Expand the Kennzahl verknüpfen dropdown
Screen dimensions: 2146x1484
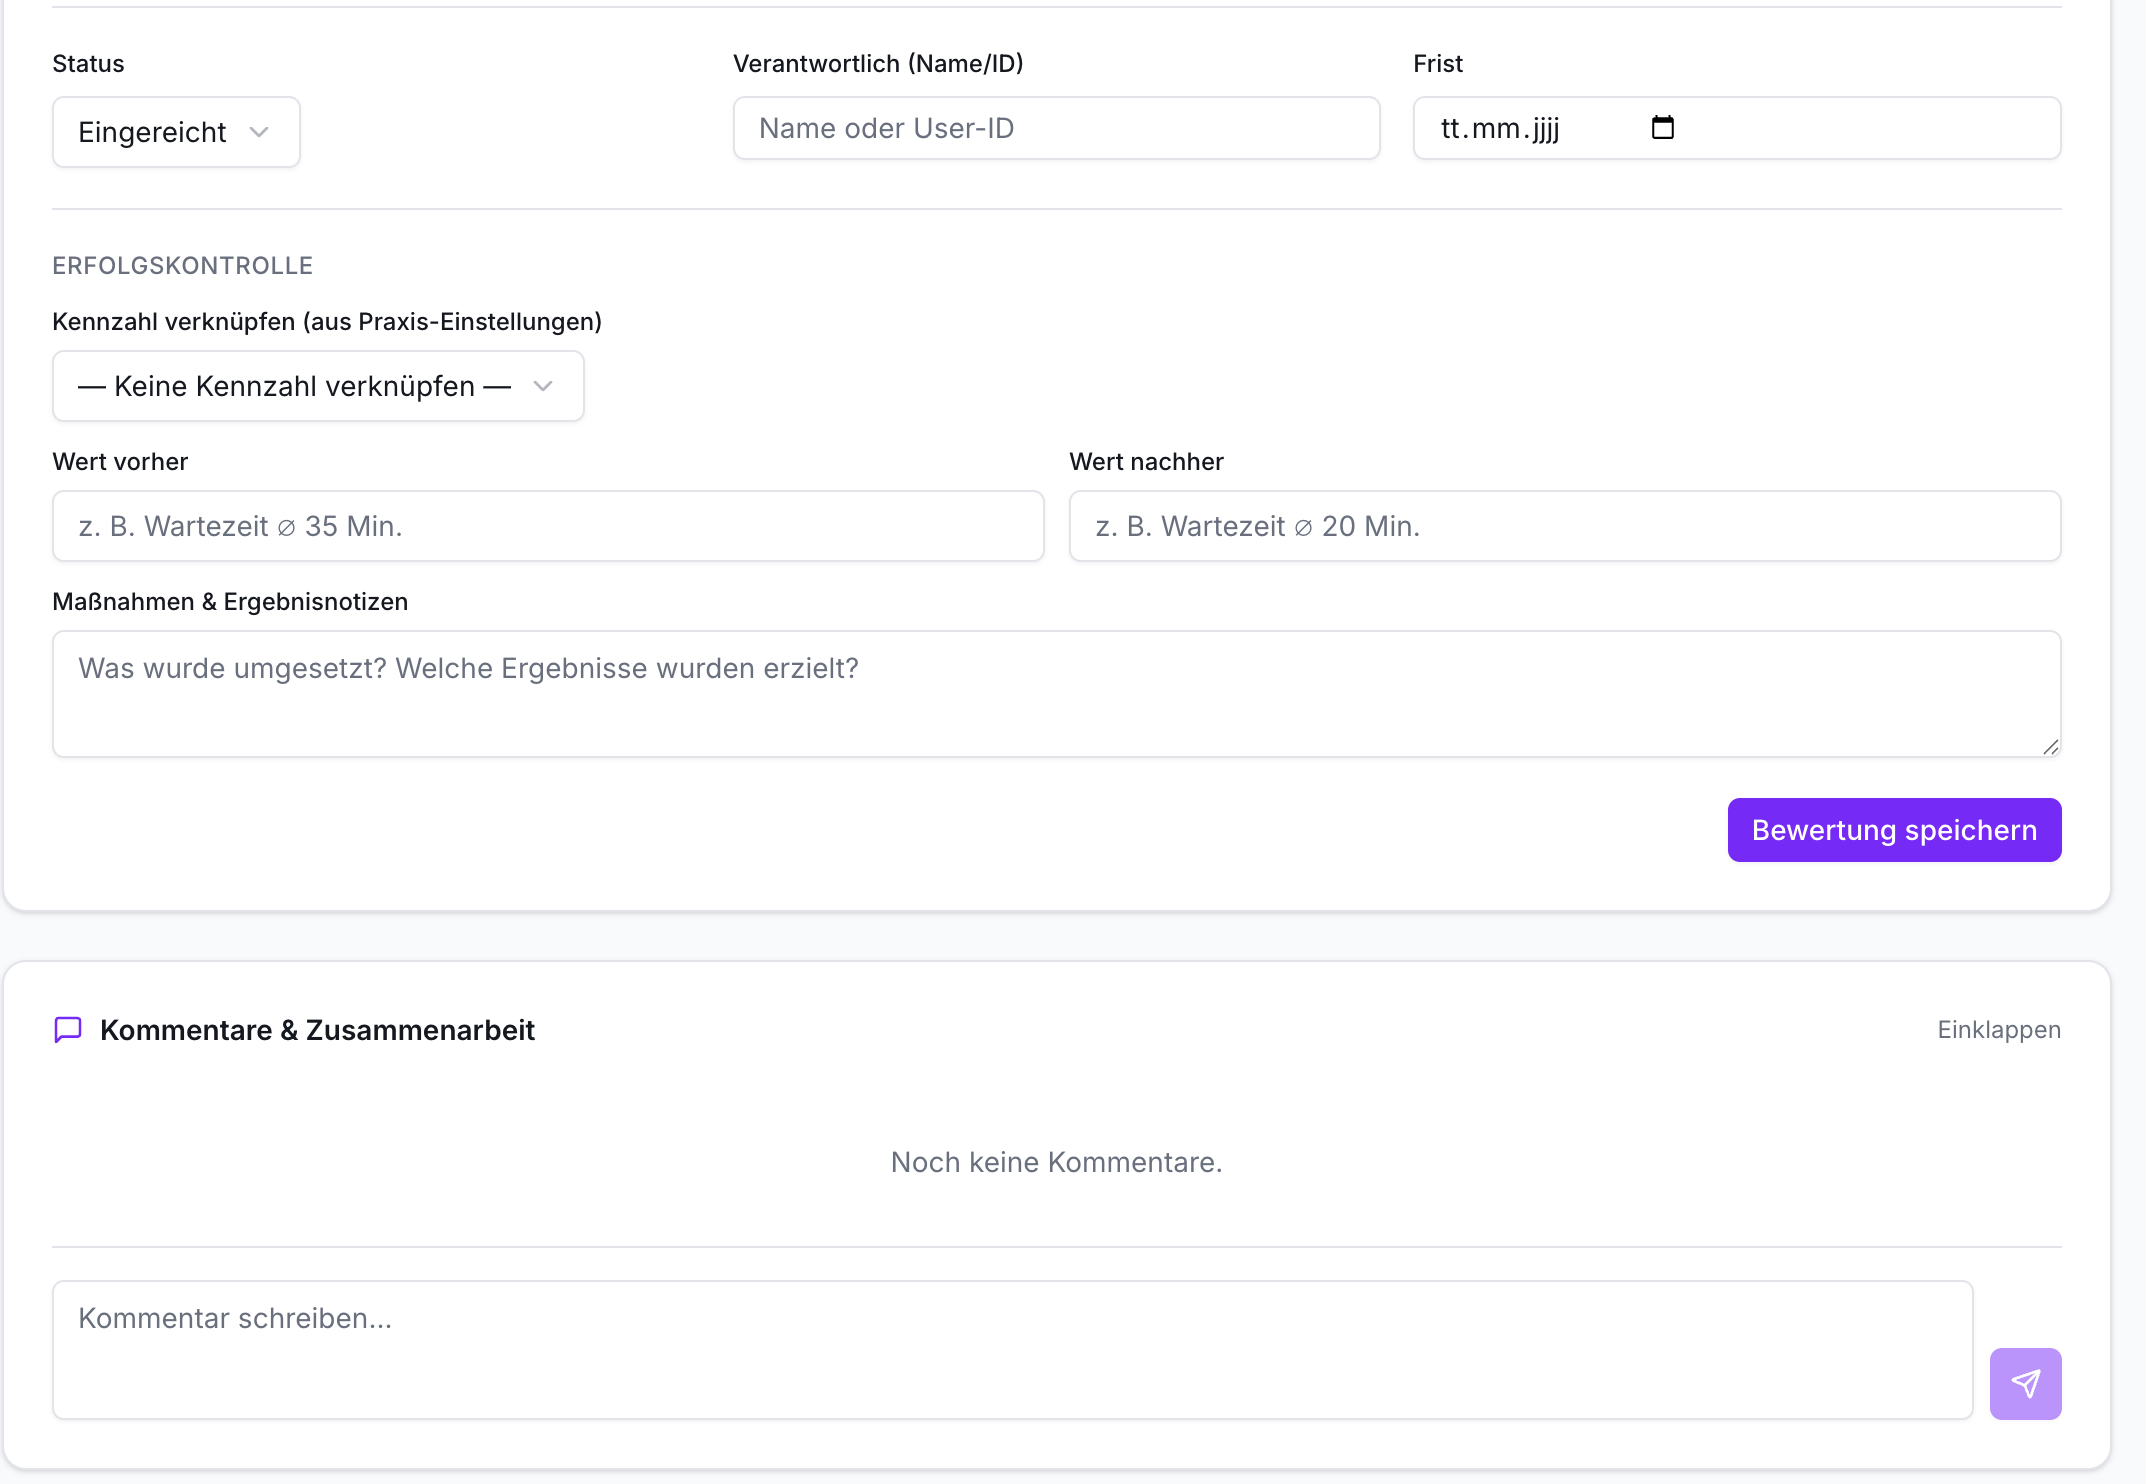(x=318, y=386)
